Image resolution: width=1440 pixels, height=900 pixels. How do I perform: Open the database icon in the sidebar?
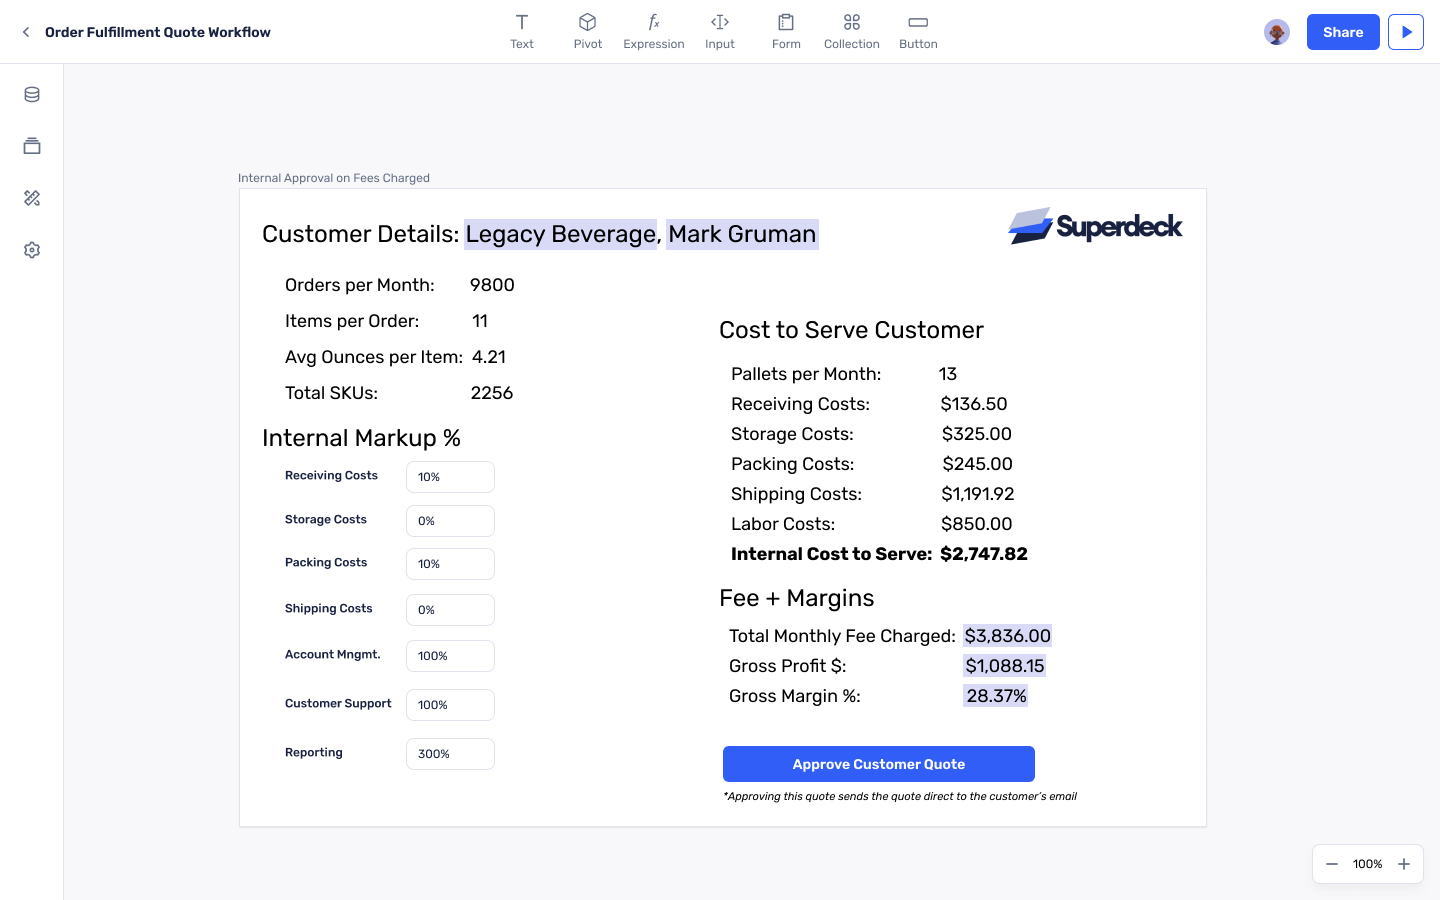32,95
